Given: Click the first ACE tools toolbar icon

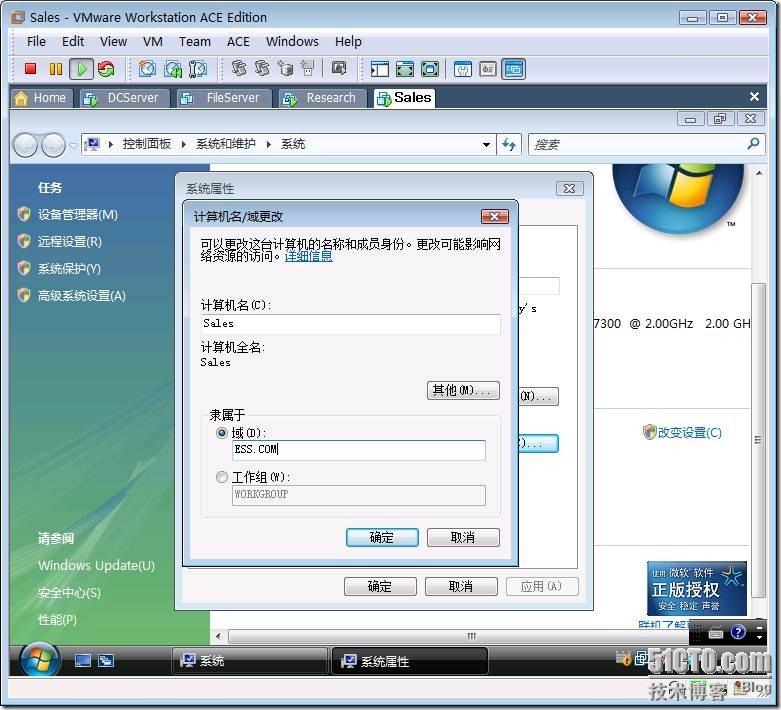Looking at the screenshot, I should click(239, 68).
